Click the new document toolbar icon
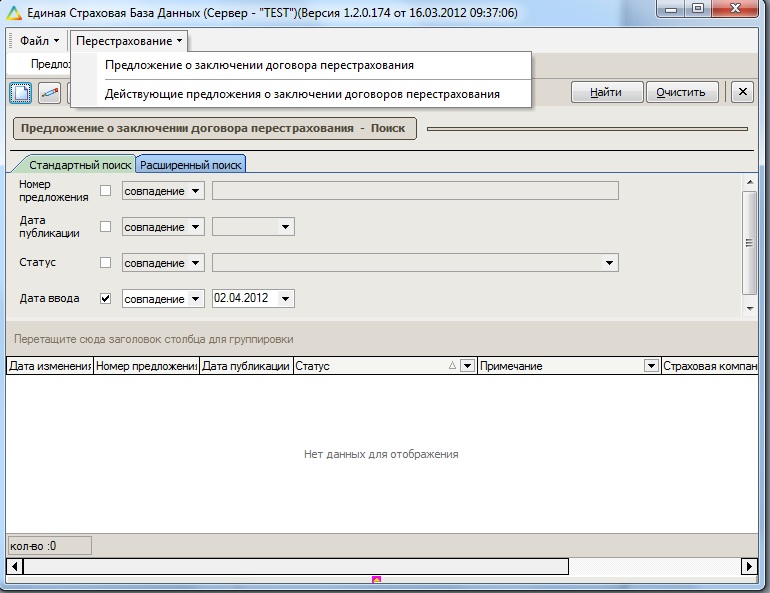 coord(21,93)
